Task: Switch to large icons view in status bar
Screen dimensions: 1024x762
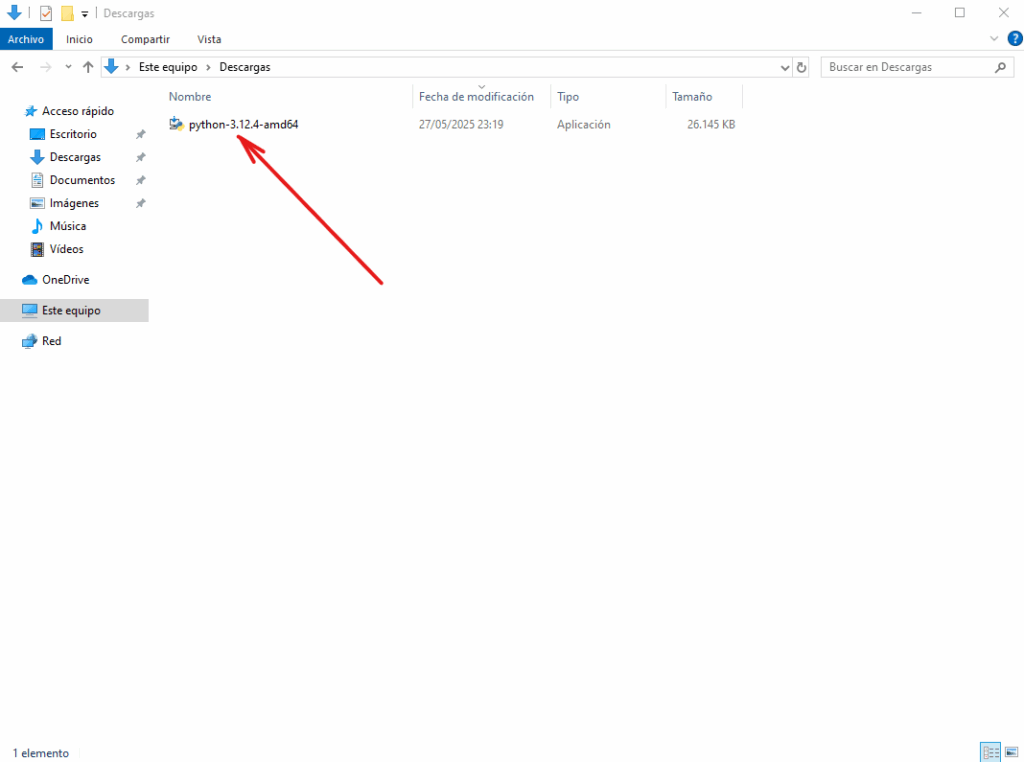Action: click(x=1012, y=752)
